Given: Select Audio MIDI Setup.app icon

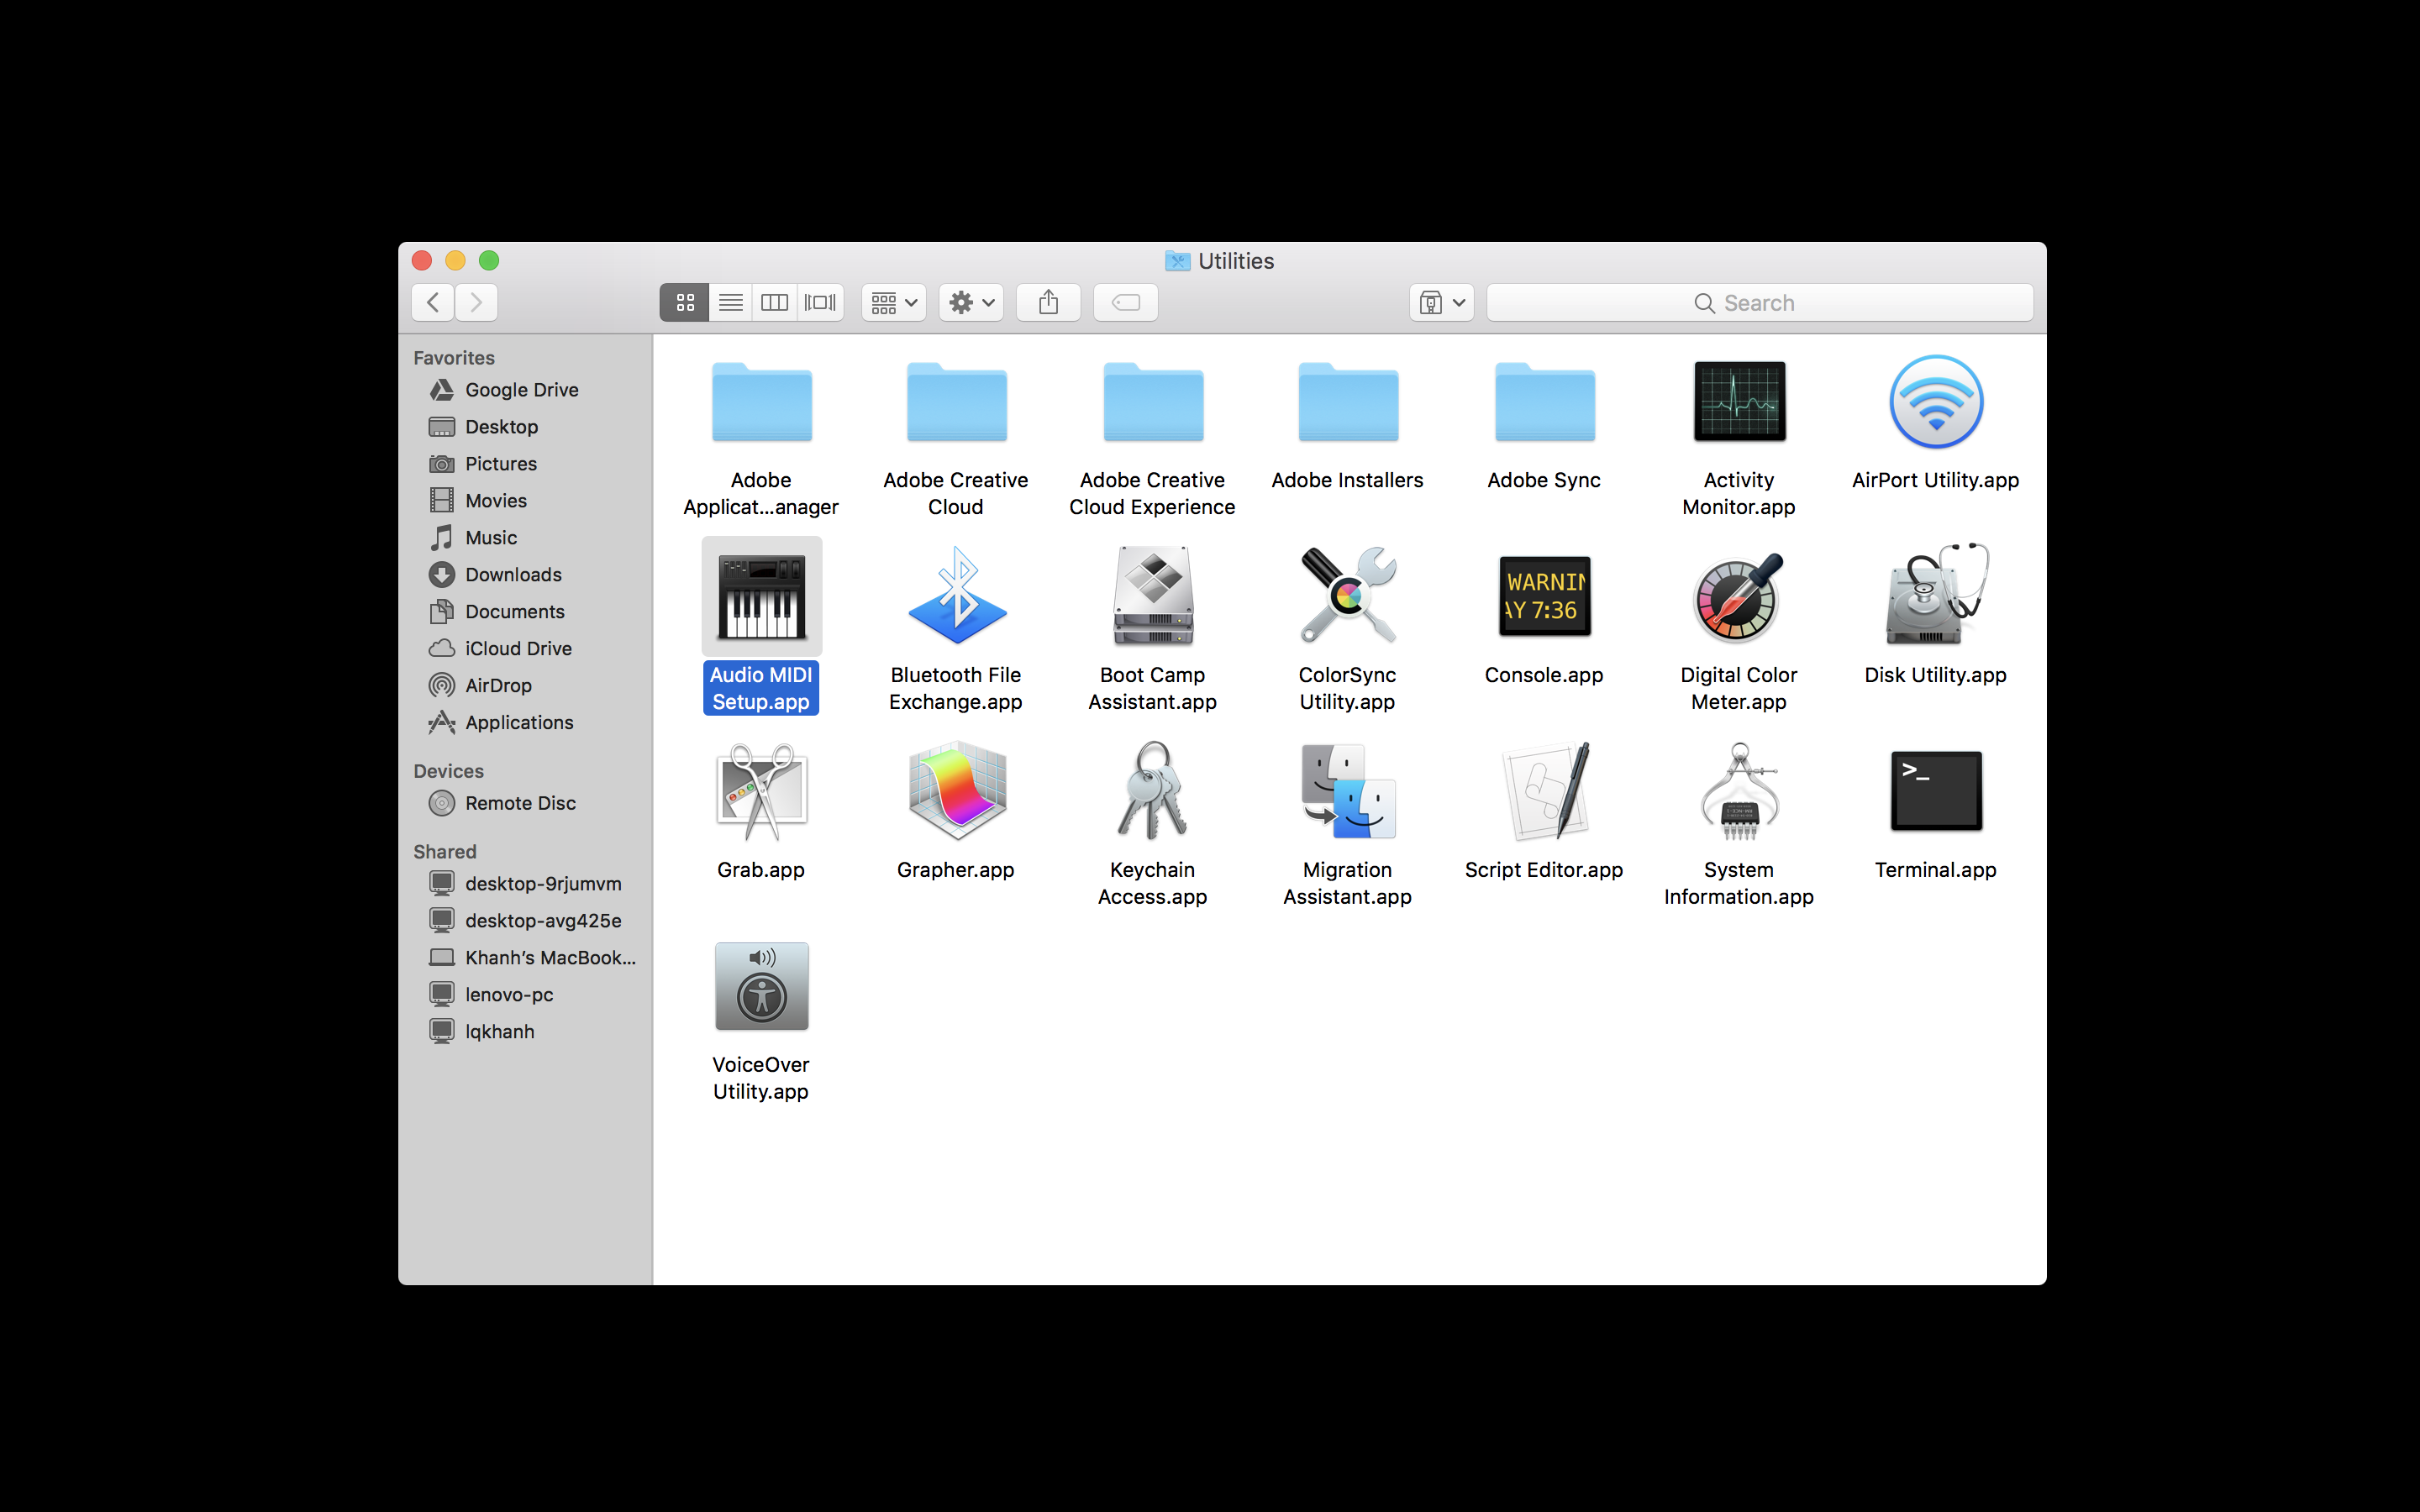Looking at the screenshot, I should (761, 596).
